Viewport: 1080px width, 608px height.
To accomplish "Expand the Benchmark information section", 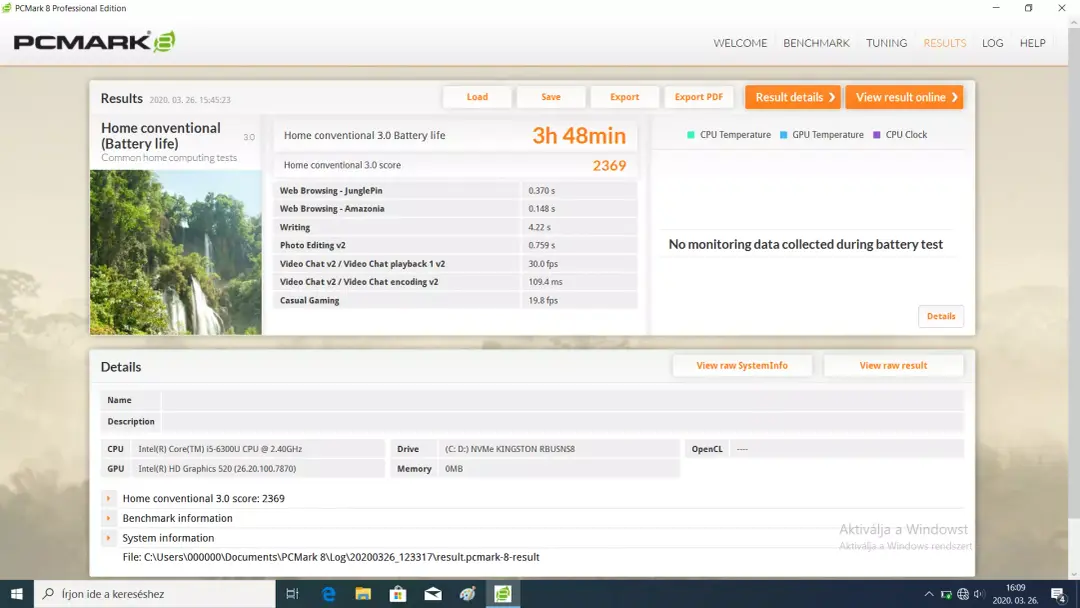I will pyautogui.click(x=108, y=518).
